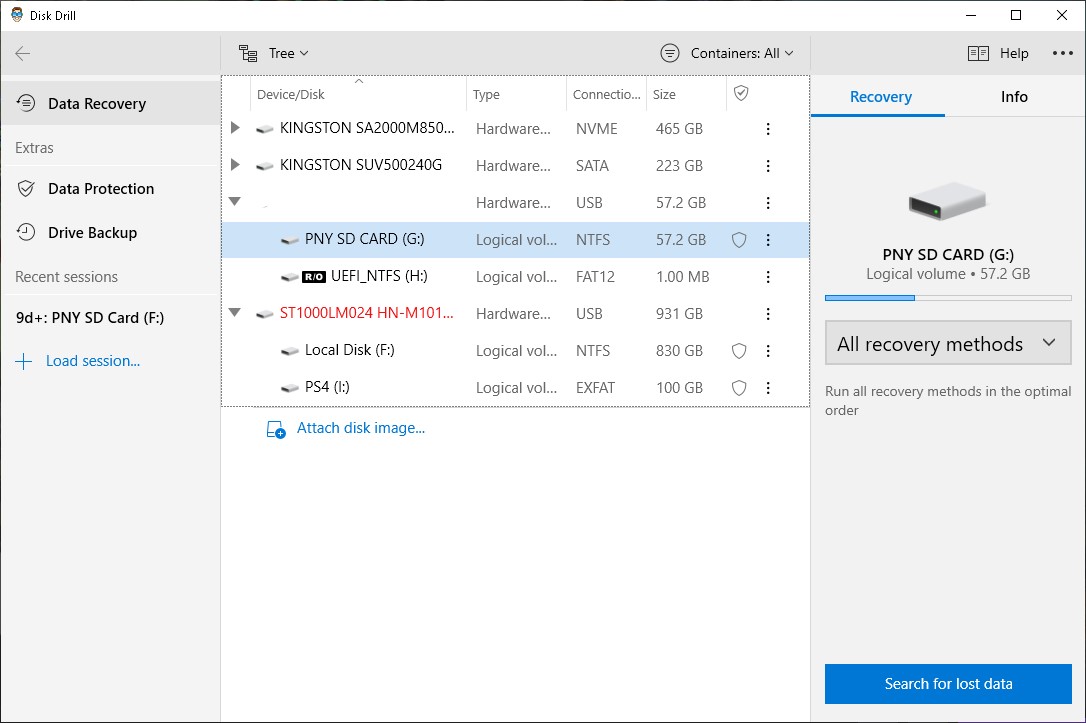Click the Data Recovery sidebar icon
This screenshot has height=723, width=1086.
click(26, 103)
